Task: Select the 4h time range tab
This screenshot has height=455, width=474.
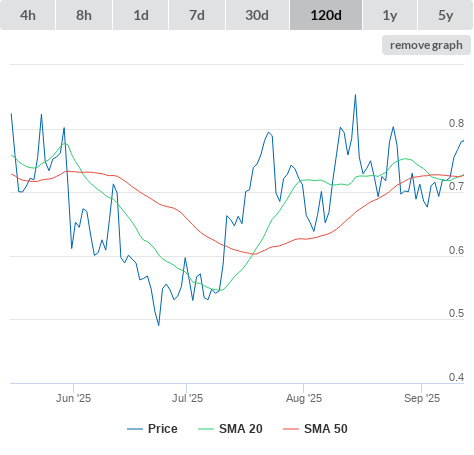Action: [x=28, y=15]
